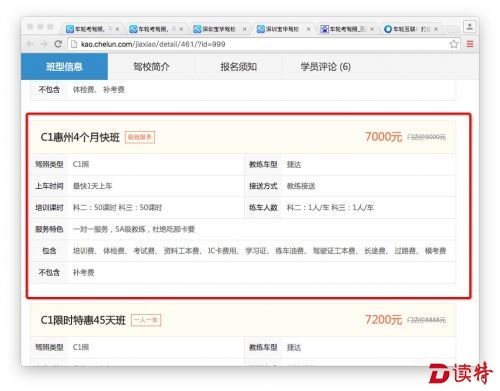500x391 pixels.
Task: Switch to the 报名须知 page tab
Action: (x=238, y=67)
